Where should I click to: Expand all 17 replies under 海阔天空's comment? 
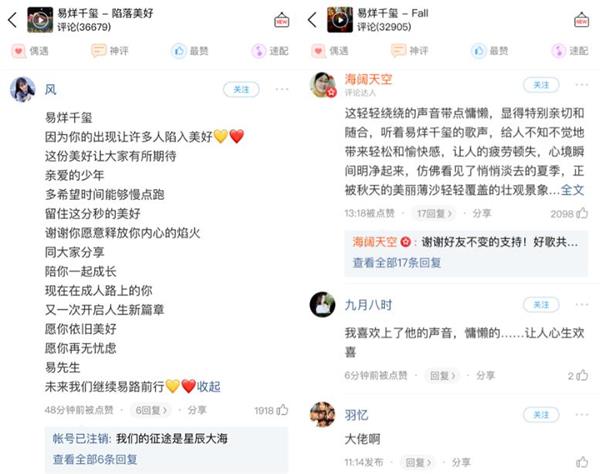pos(396,262)
